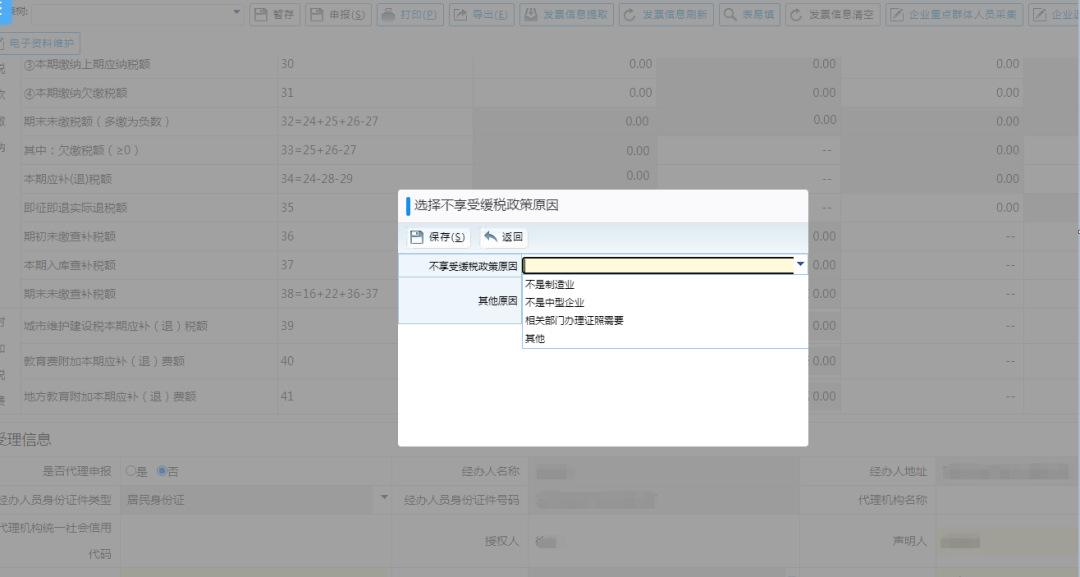Click 发票信息刷新 in the toolbar

(666, 14)
